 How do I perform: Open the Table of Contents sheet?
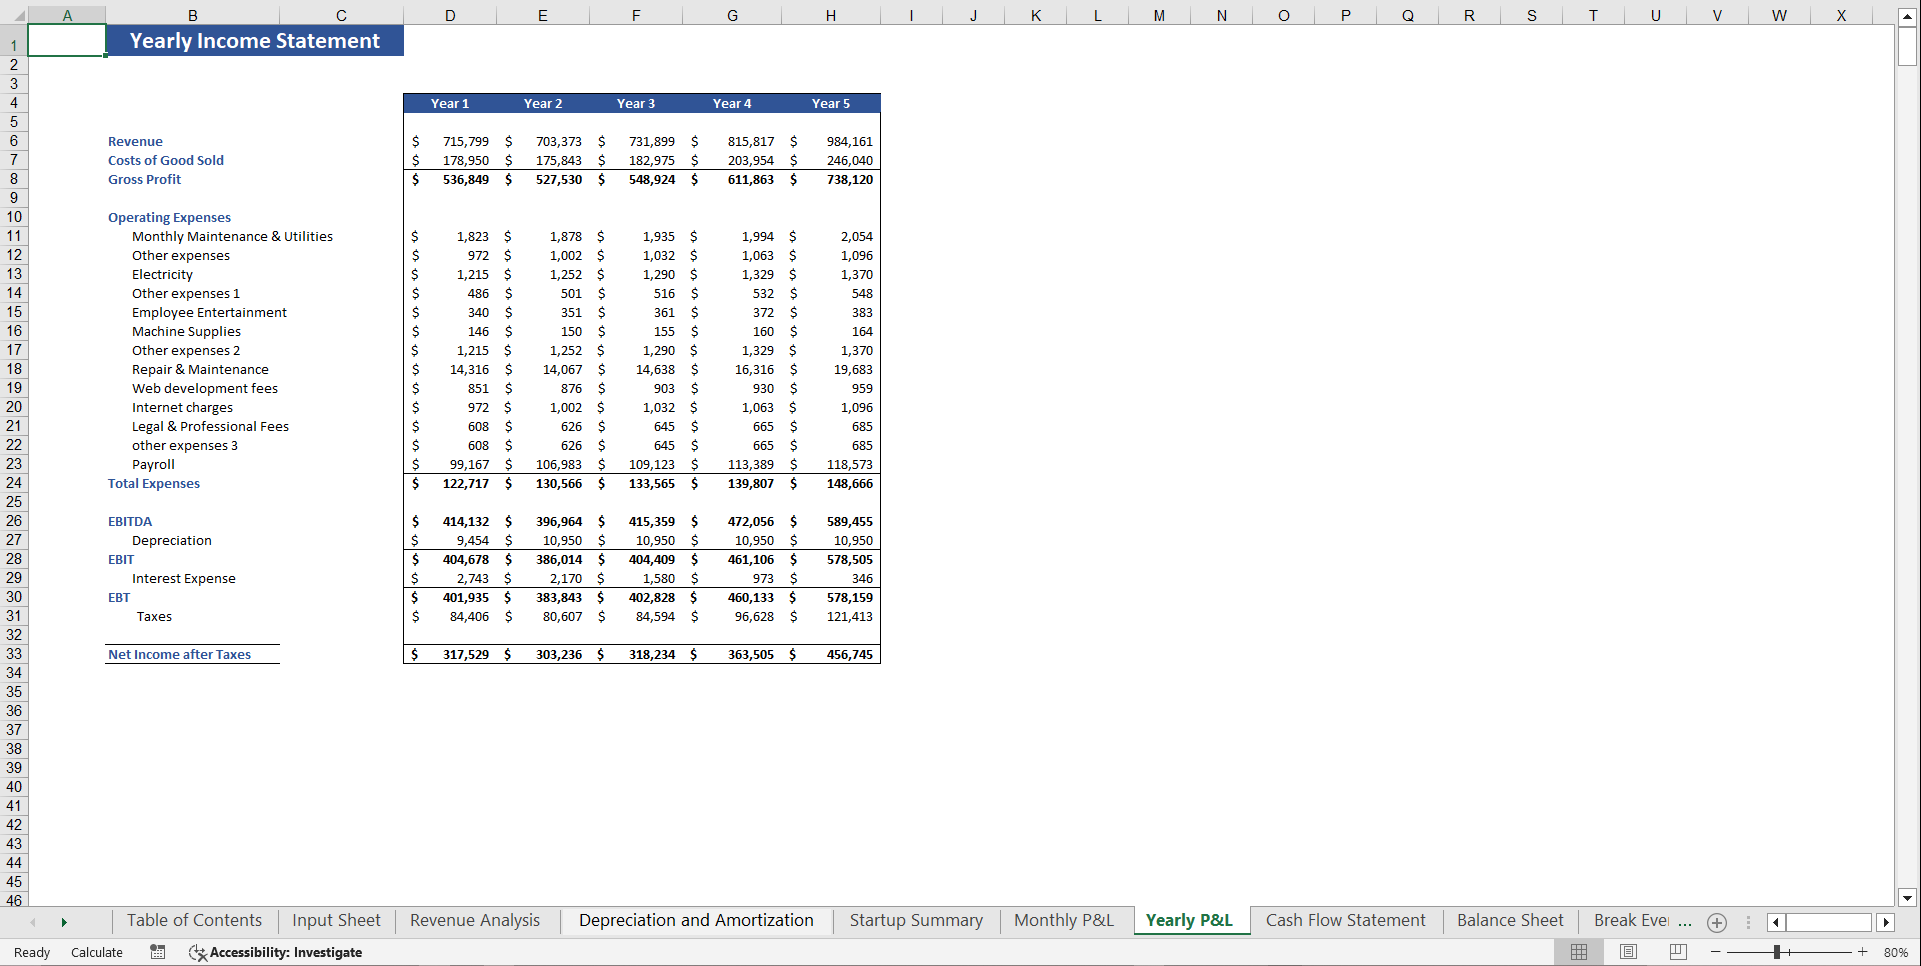tap(194, 920)
